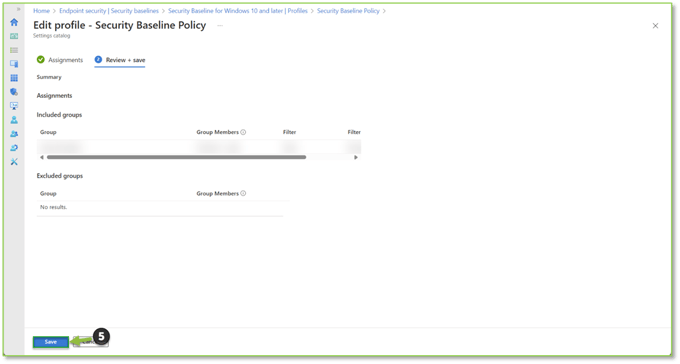Open the Devices icon in sidebar

14,64
